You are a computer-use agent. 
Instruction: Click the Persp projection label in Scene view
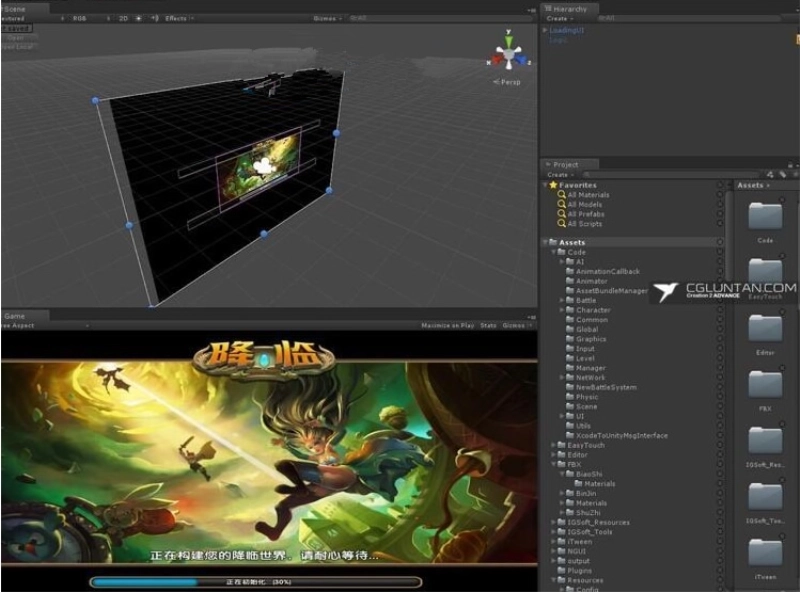pyautogui.click(x=507, y=82)
